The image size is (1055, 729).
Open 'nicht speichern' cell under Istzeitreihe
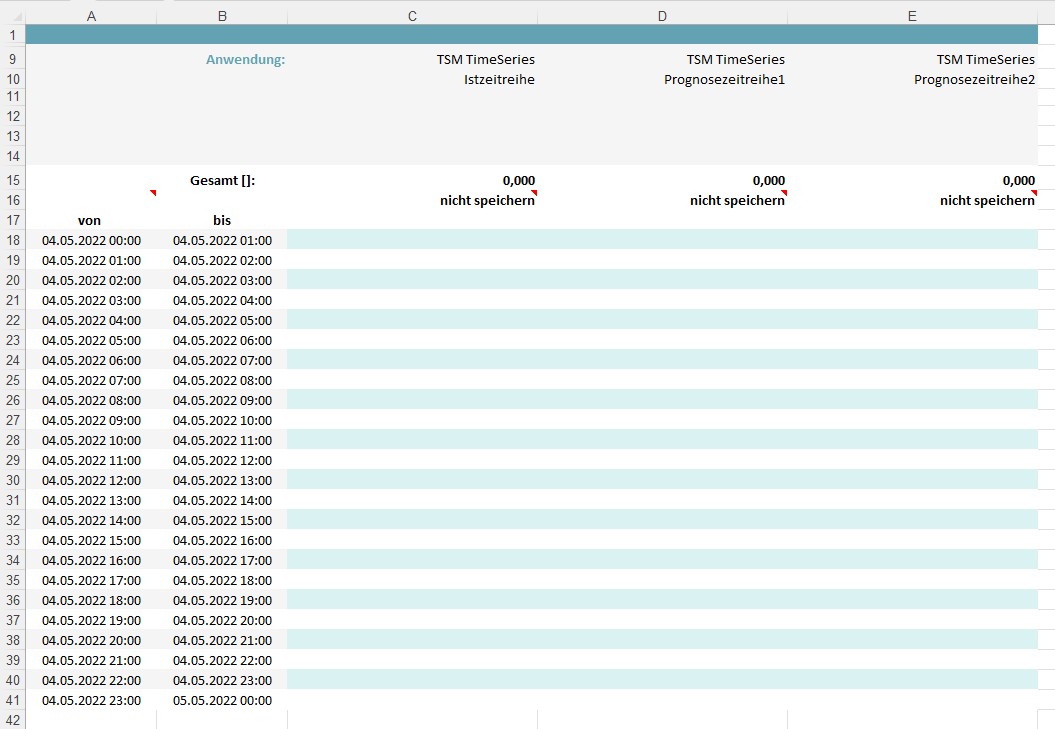pos(486,201)
